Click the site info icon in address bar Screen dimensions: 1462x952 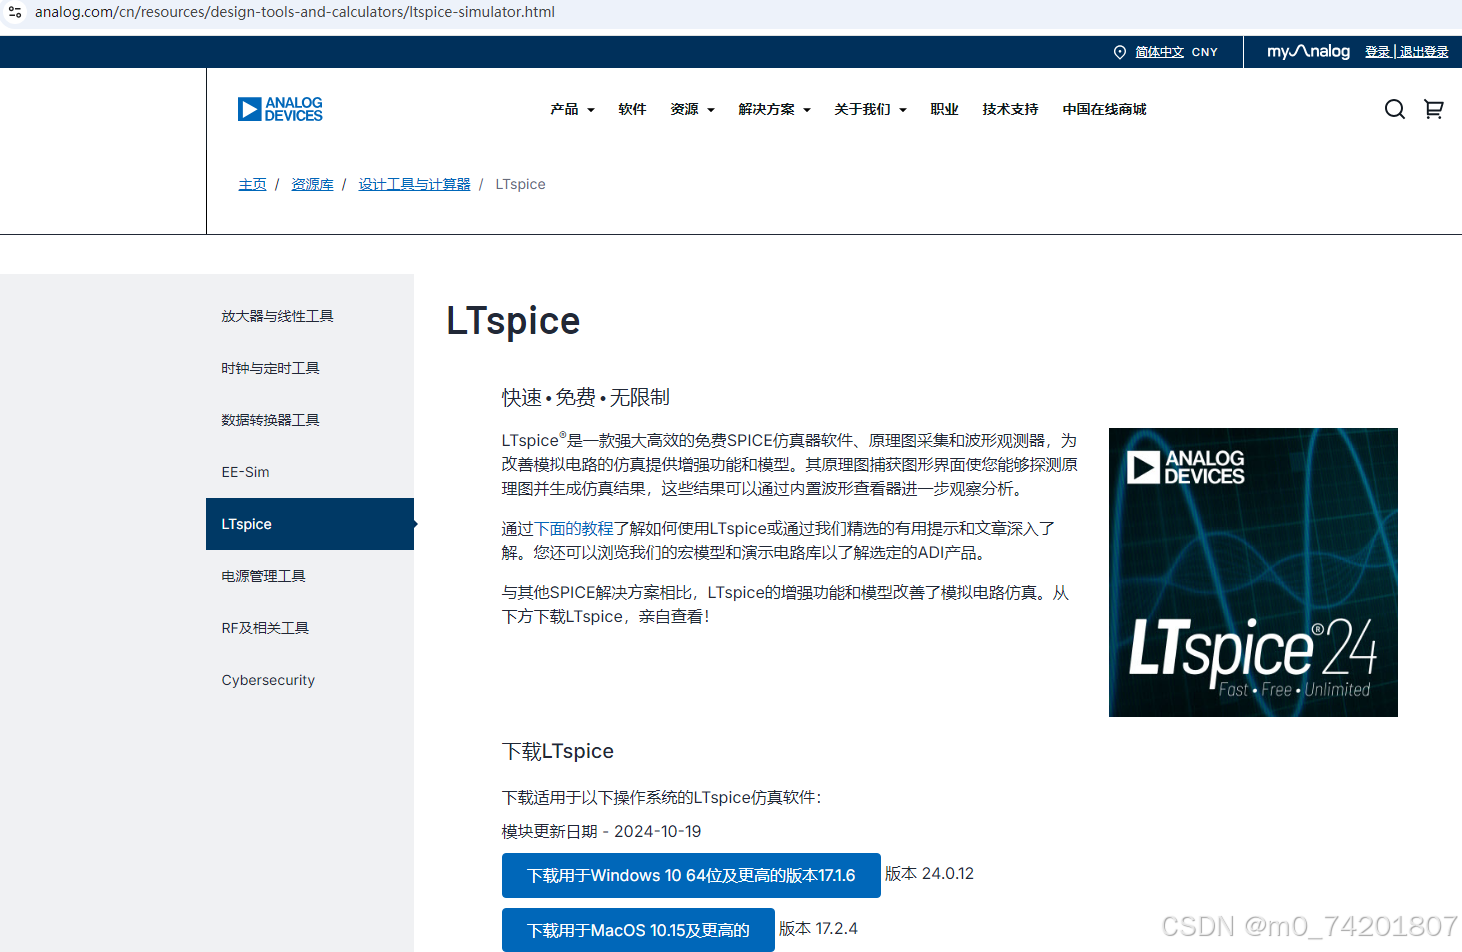[x=15, y=12]
